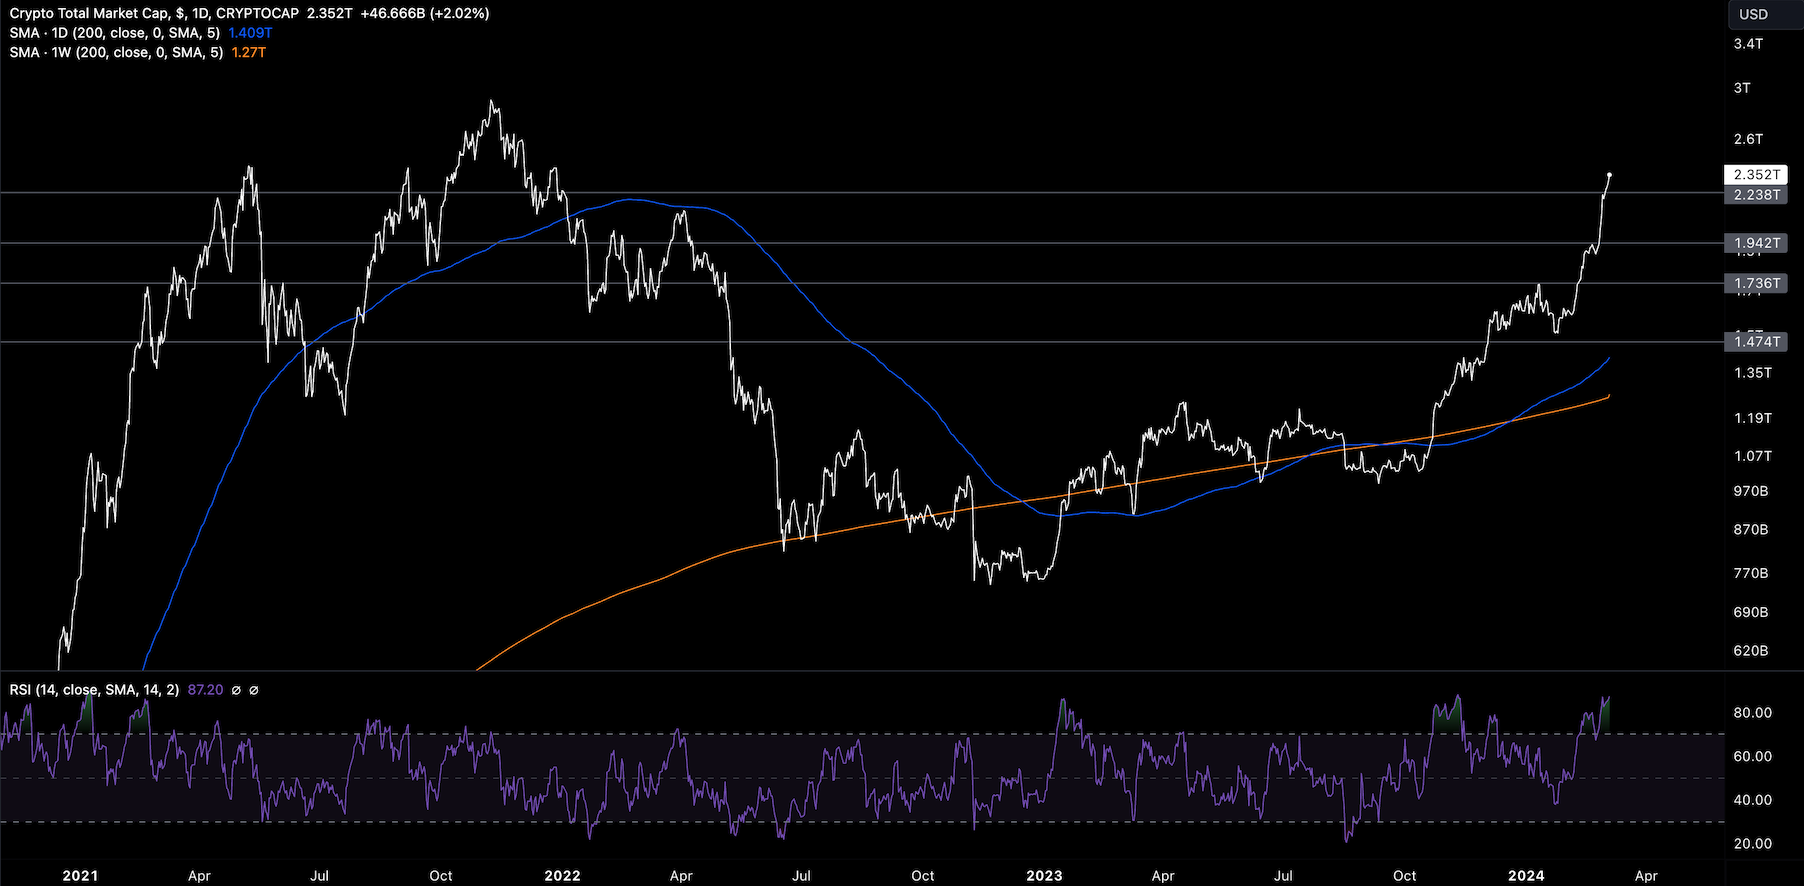Open the USD currency selector
The image size is (1804, 886).
[x=1753, y=14]
